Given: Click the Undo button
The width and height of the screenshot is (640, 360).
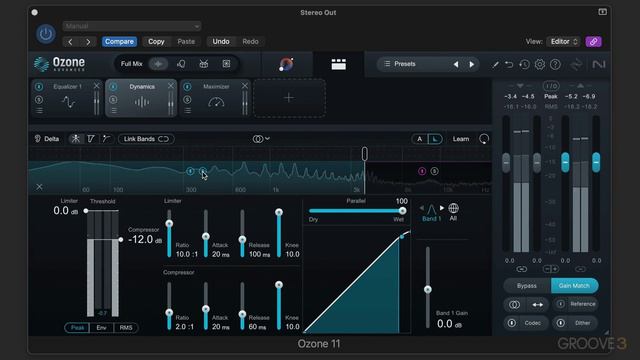Looking at the screenshot, I should pos(221,42).
